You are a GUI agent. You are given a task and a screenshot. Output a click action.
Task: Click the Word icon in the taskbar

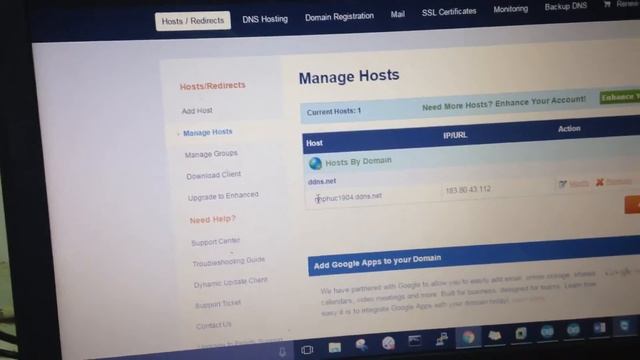coord(599,328)
